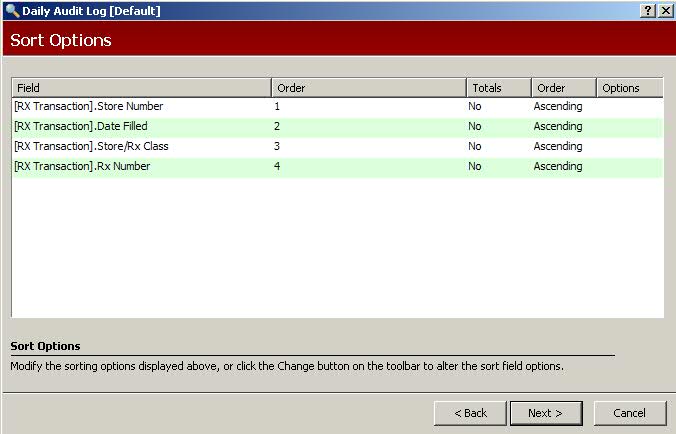Click the Help question mark button
This screenshot has height=434, width=676.
[x=648, y=10]
